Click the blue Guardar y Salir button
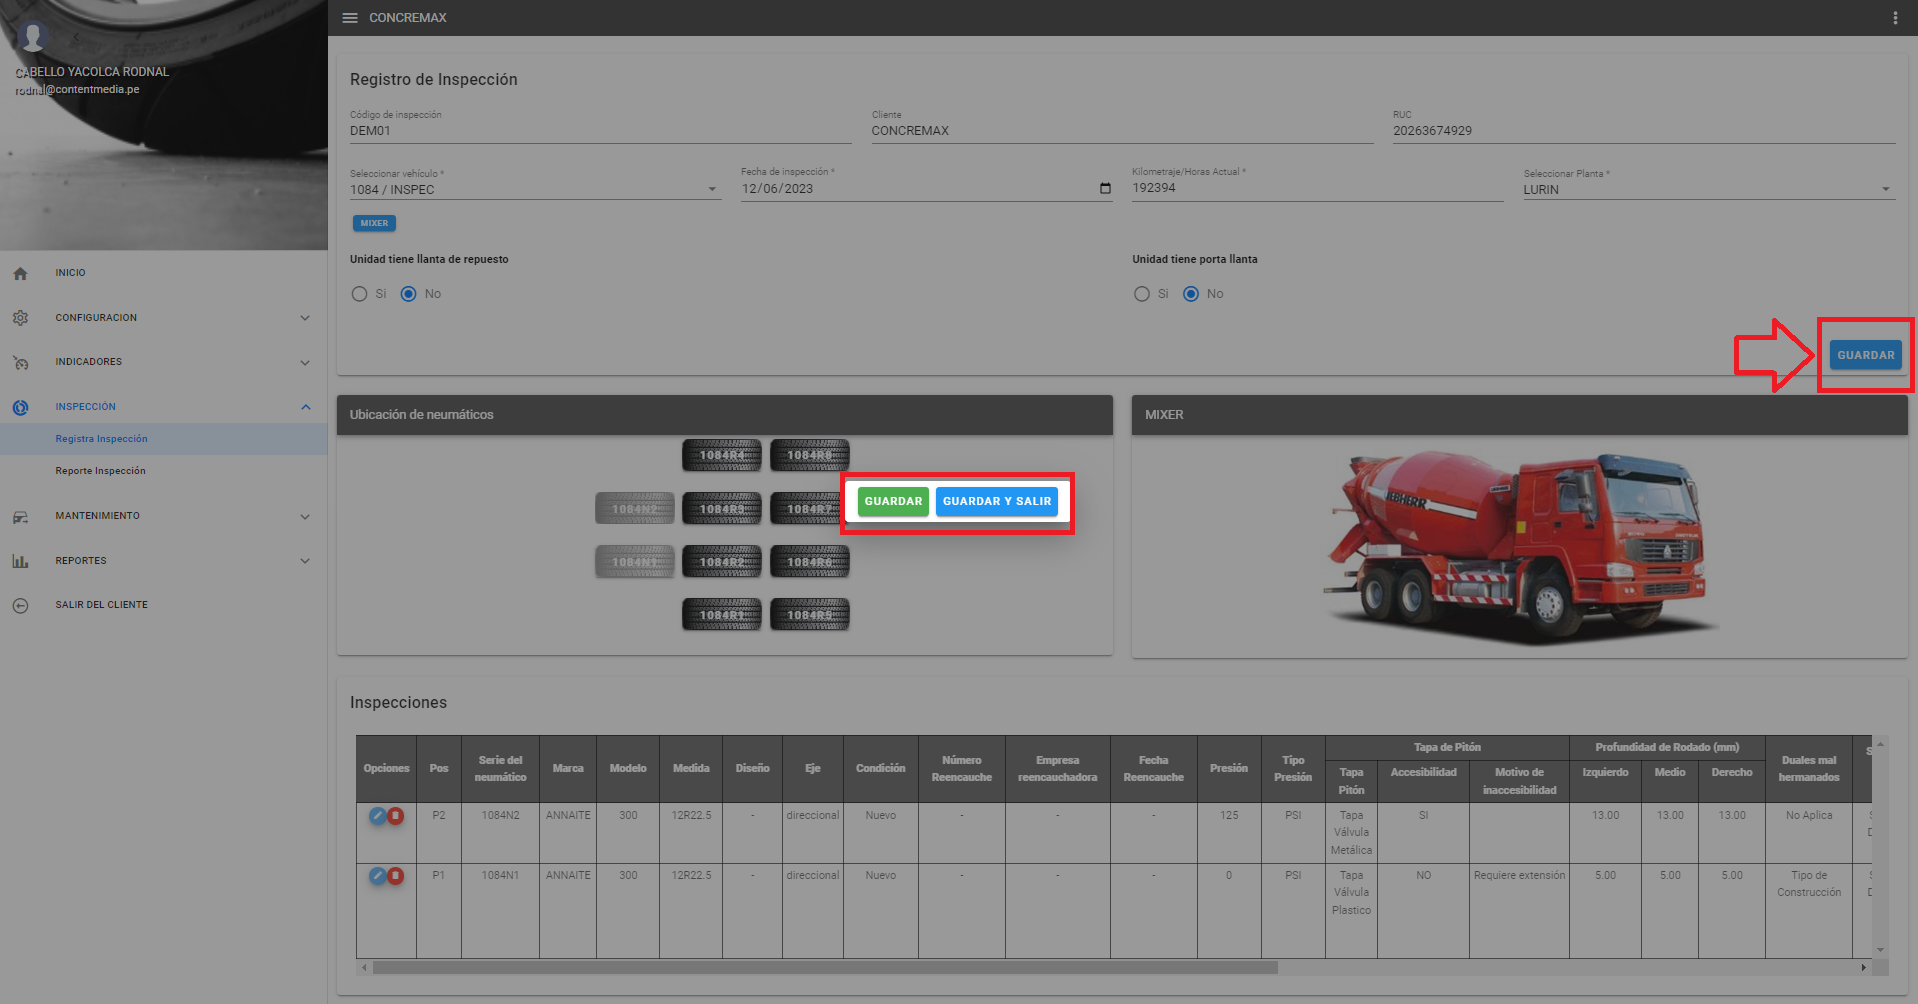The width and height of the screenshot is (1918, 1004). [996, 501]
